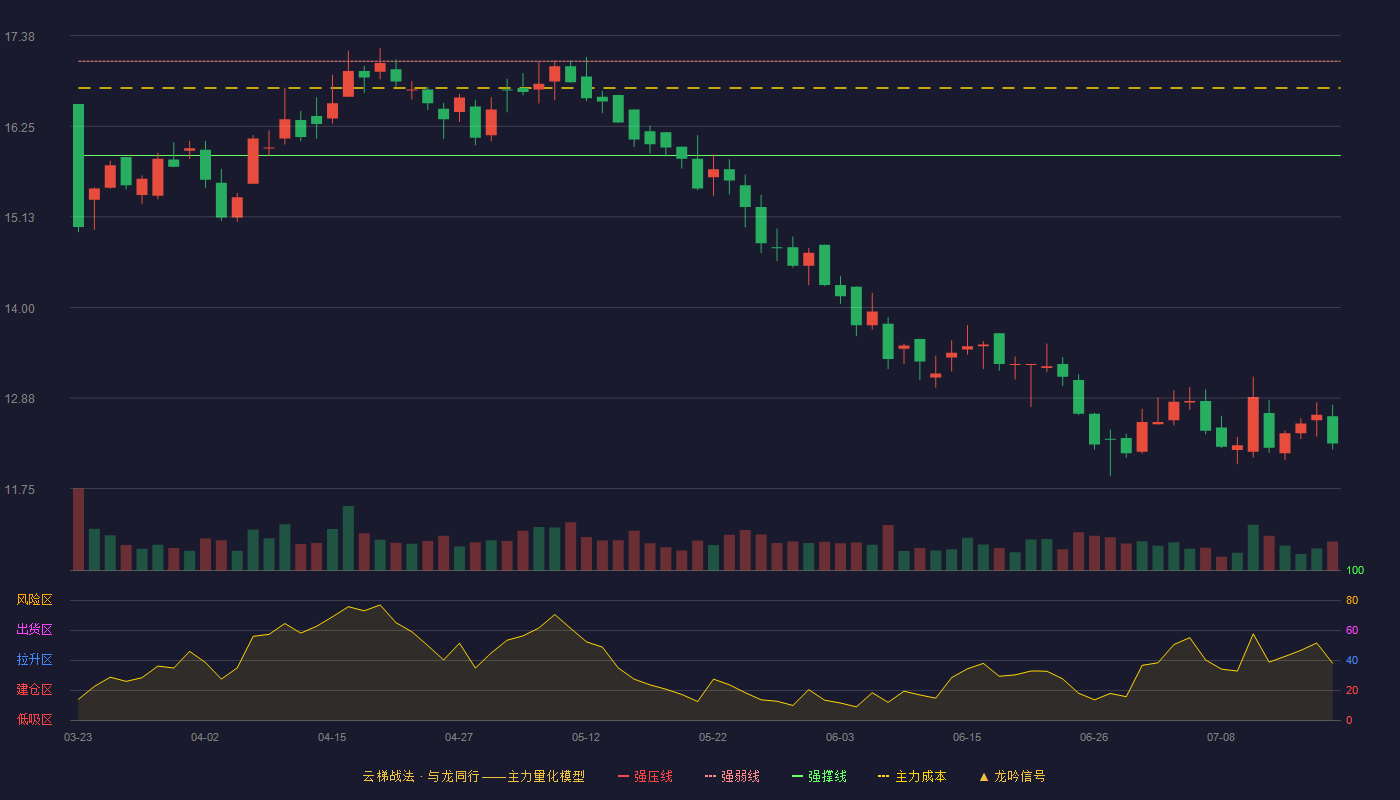Toggle the 强弱线 legend item
This screenshot has height=800, width=1400.
[732, 776]
